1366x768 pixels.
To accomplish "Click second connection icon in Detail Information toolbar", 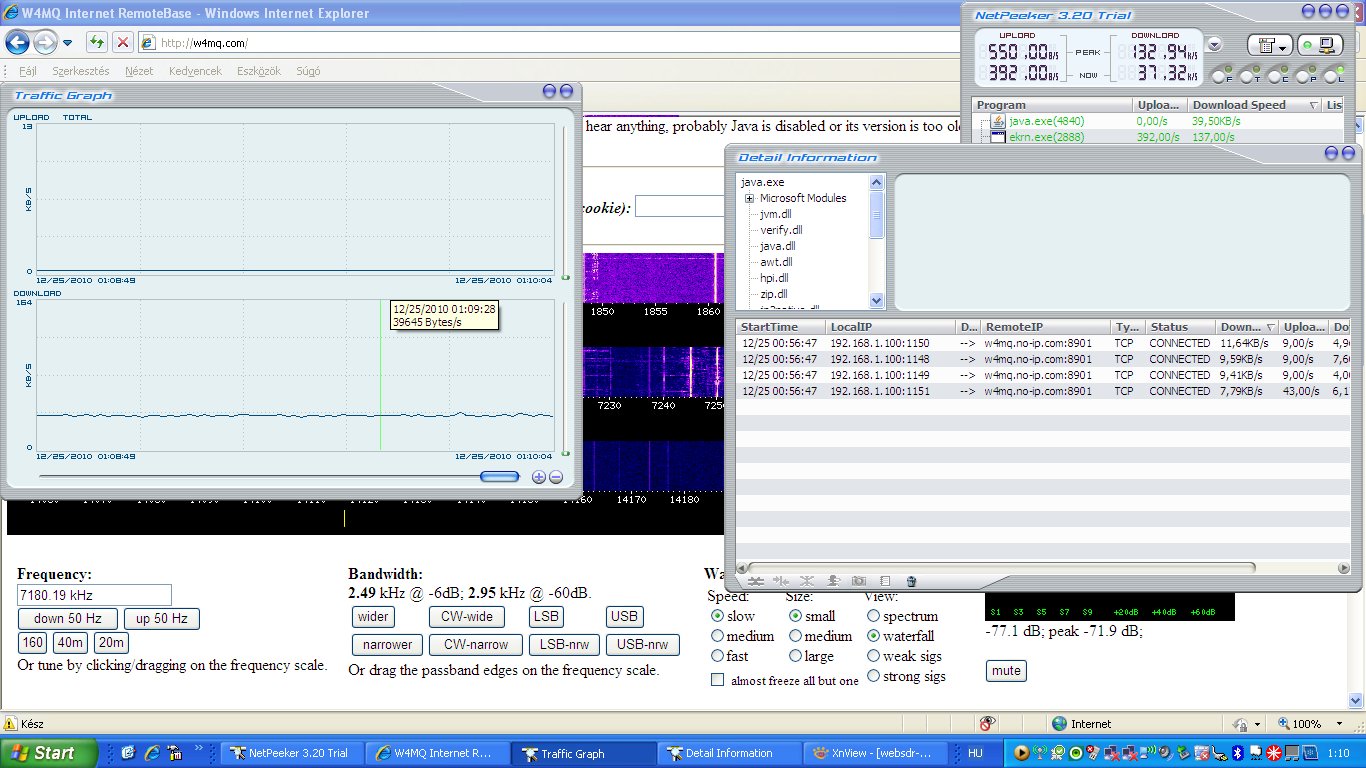I will [782, 581].
